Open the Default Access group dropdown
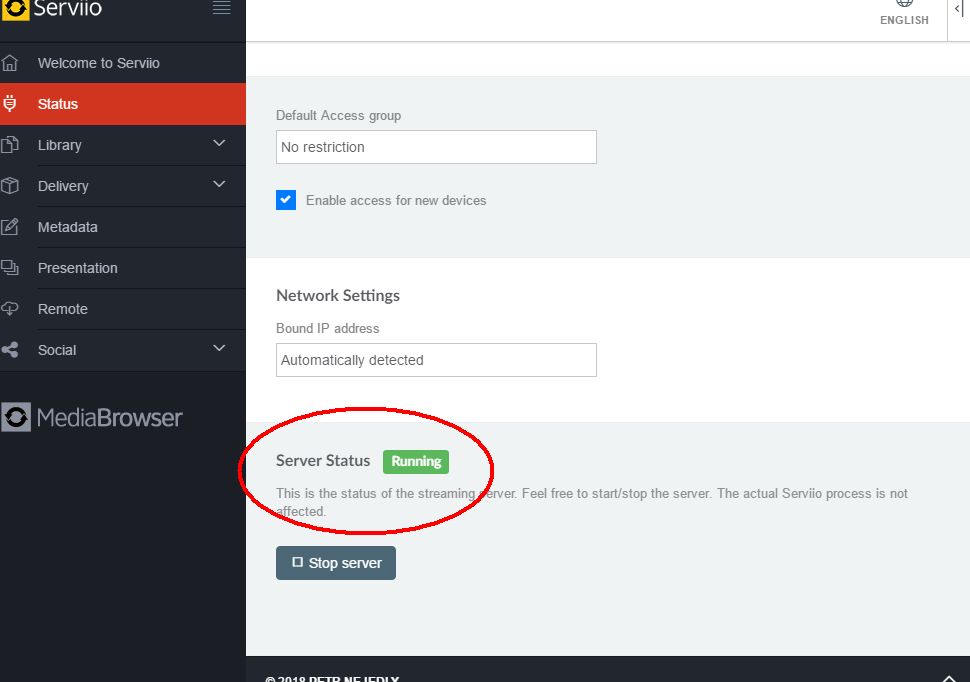The height and width of the screenshot is (682, 970). click(x=436, y=147)
